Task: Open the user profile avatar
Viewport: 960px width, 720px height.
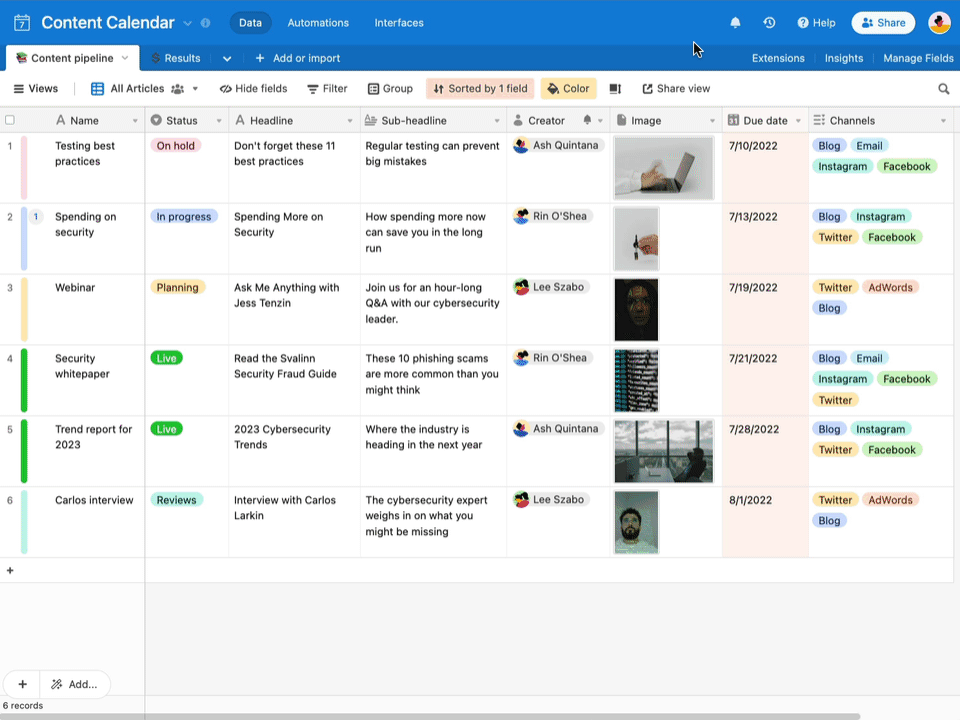Action: pos(939,23)
